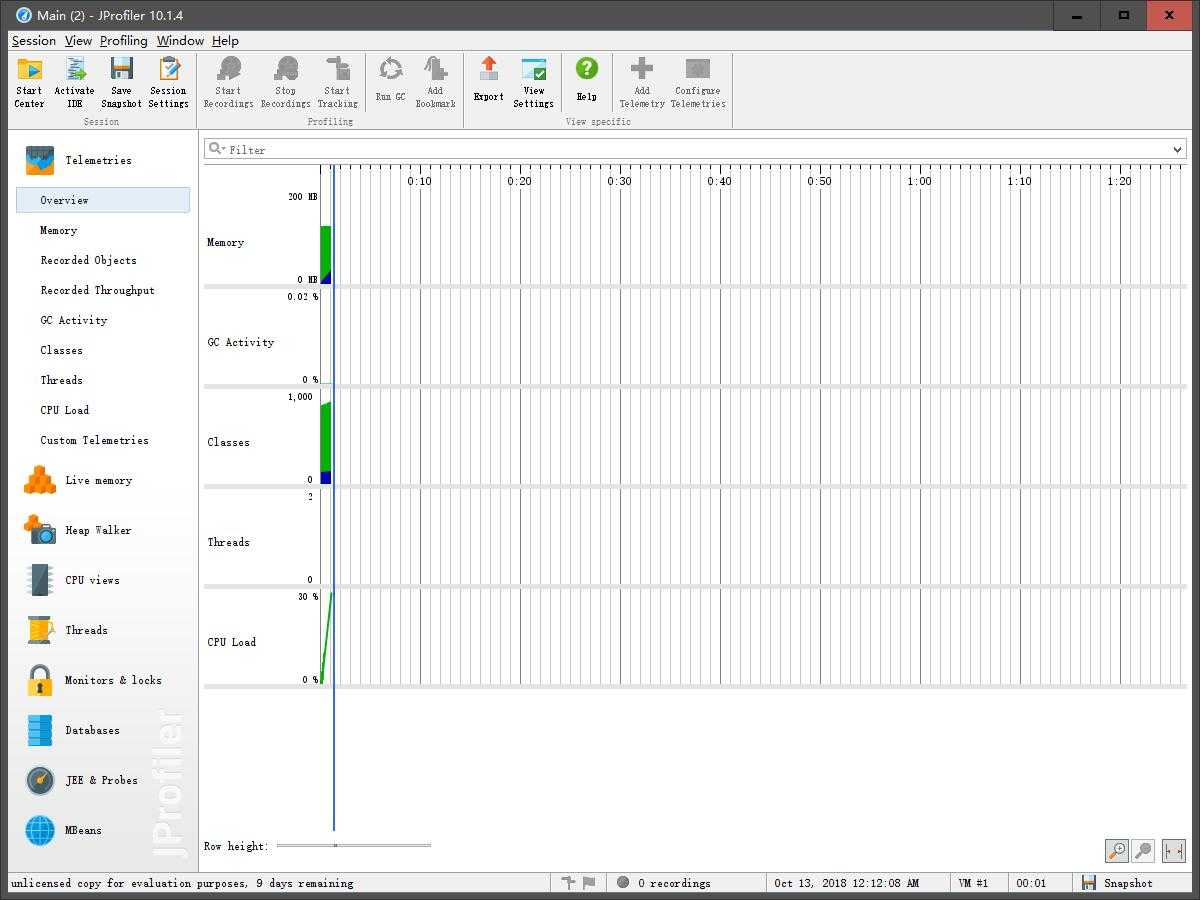This screenshot has width=1200, height=900.
Task: Select Custom Telemetries item
Action: pos(94,440)
